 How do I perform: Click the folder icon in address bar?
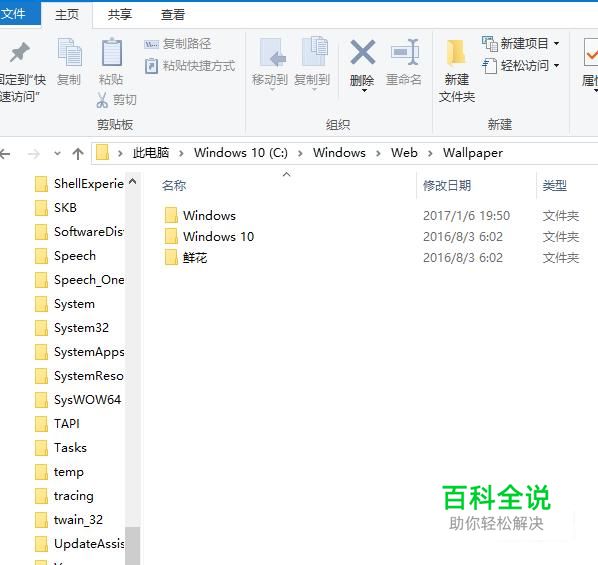click(102, 153)
